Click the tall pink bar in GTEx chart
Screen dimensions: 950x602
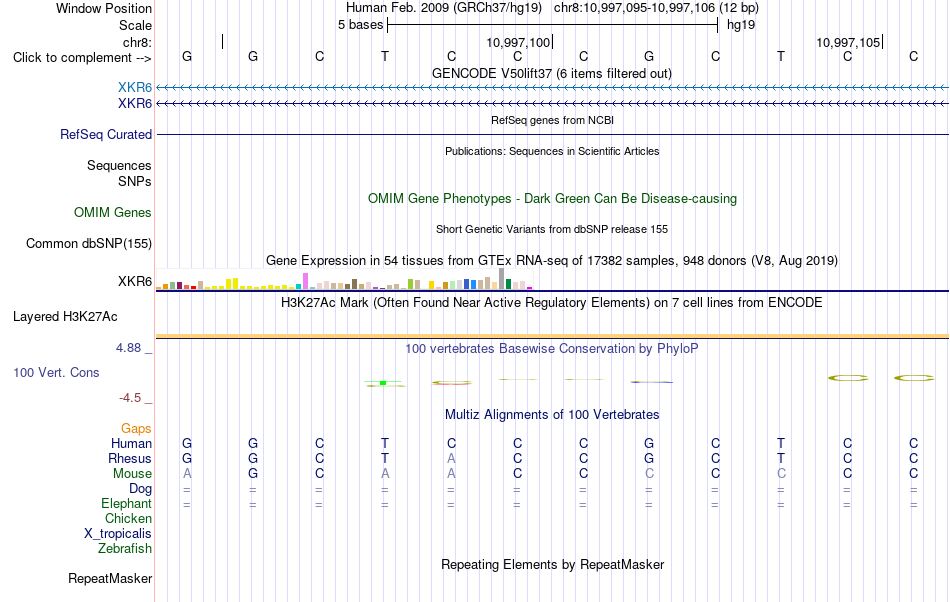pos(305,281)
